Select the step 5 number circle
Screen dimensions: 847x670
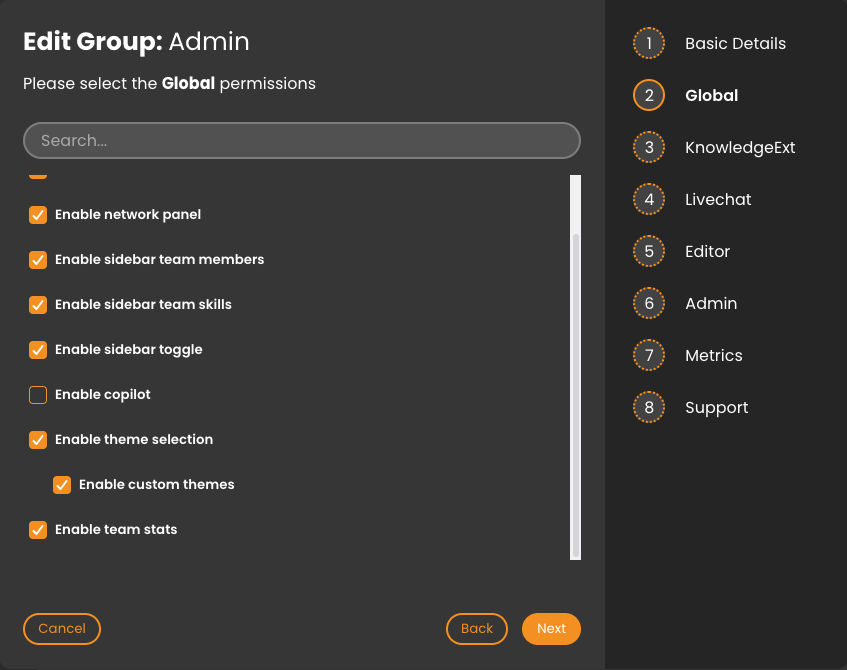coord(649,252)
